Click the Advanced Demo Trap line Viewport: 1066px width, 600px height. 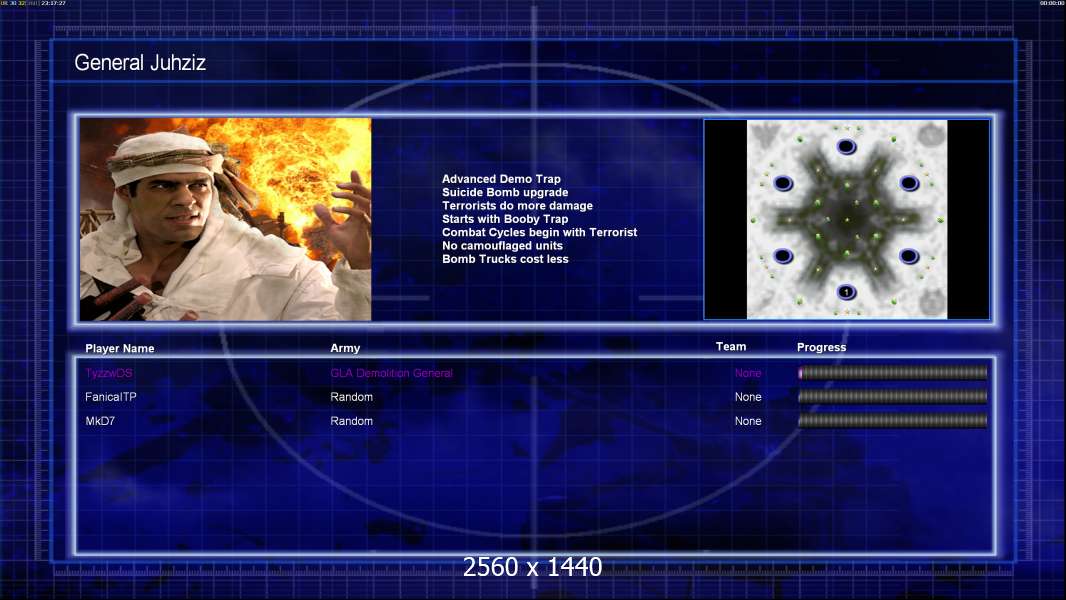pos(501,179)
